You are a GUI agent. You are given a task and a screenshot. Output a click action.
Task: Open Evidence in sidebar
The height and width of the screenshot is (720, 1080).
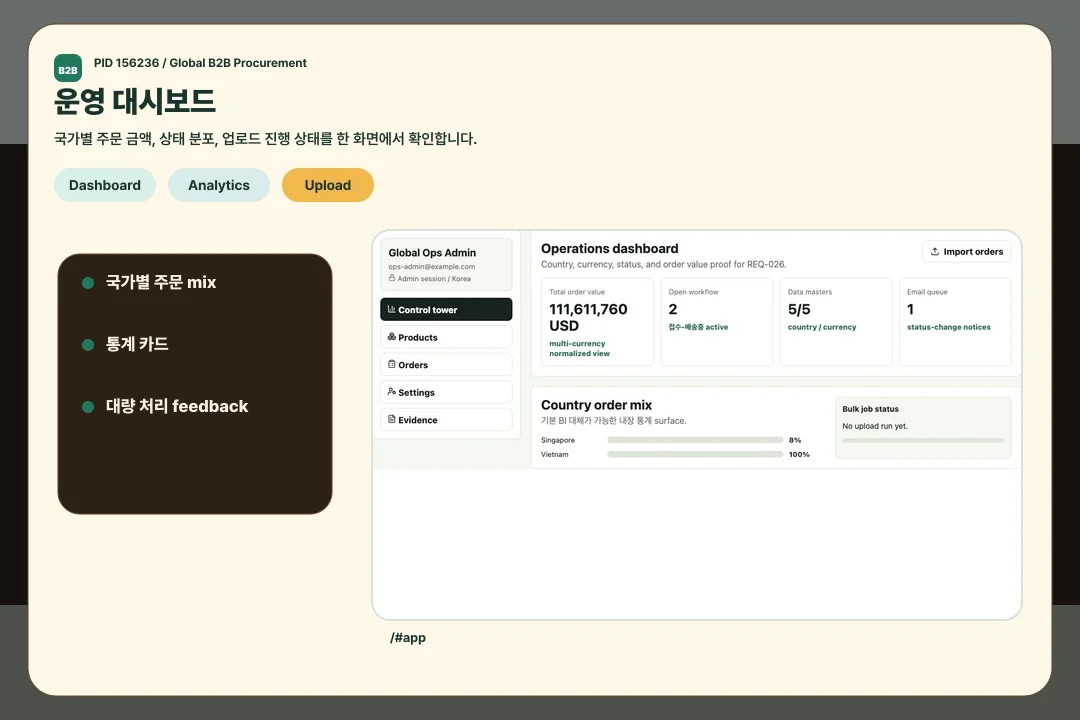(446, 420)
